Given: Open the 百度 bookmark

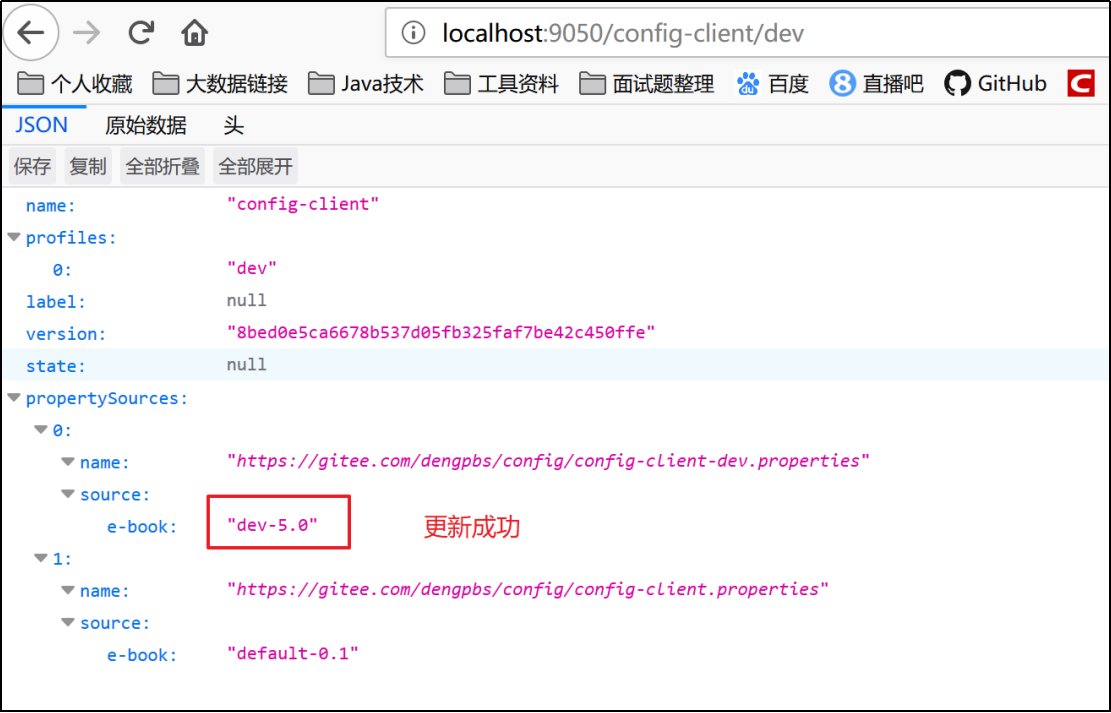Looking at the screenshot, I should click(x=772, y=84).
